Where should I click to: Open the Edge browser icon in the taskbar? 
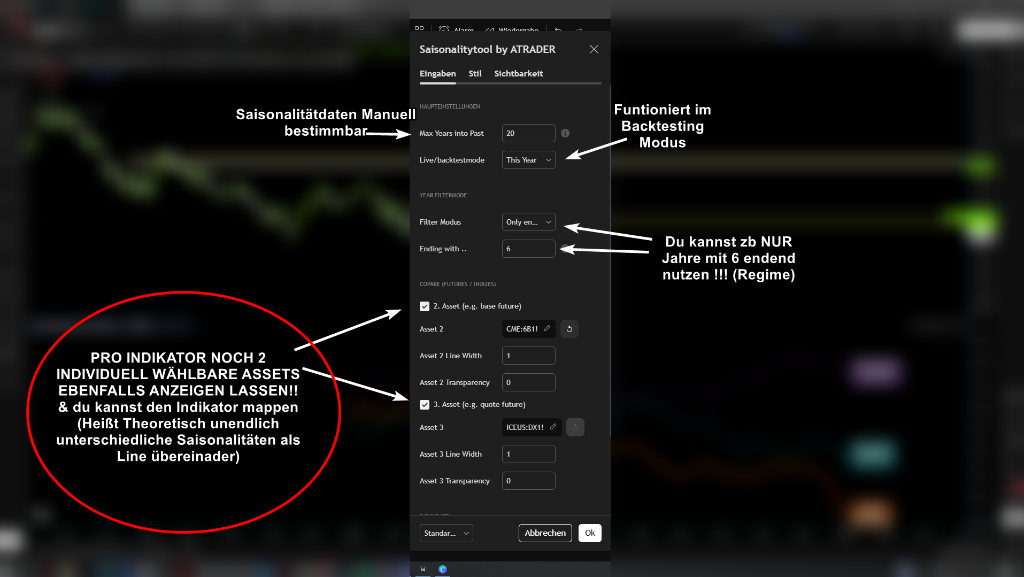point(443,569)
